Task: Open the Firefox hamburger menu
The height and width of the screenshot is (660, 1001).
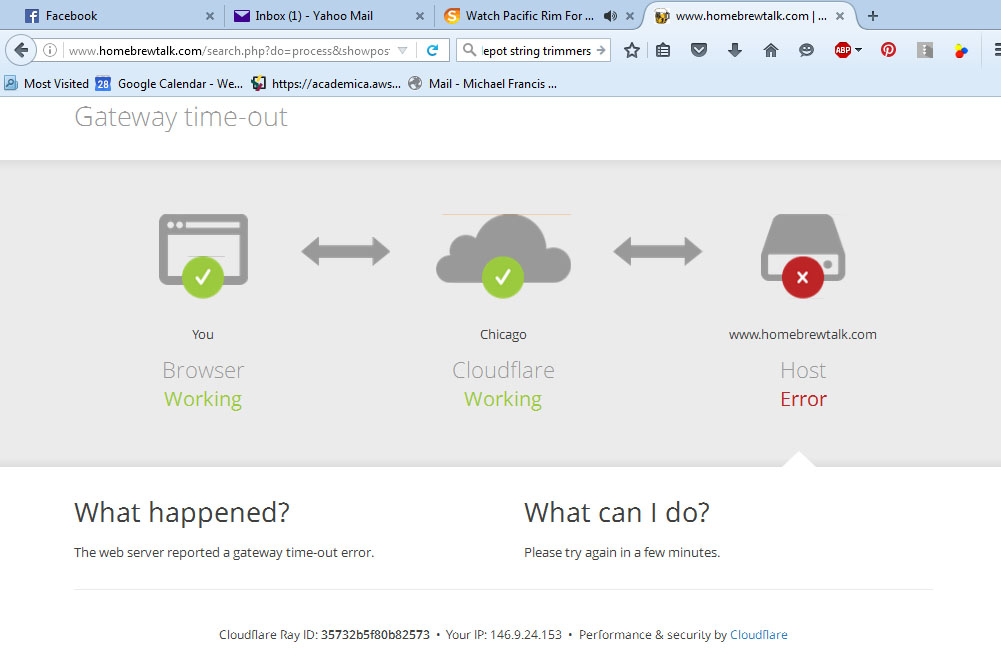Action: [x=997, y=50]
